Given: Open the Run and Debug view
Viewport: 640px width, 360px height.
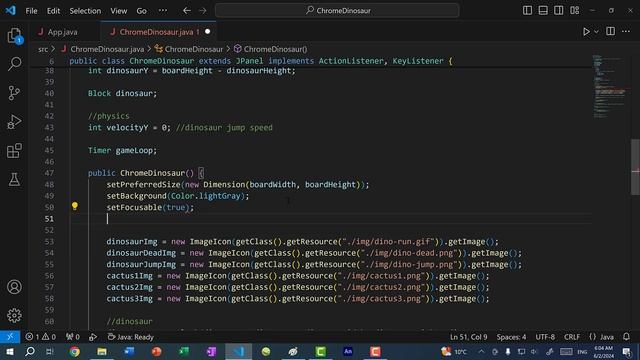Looking at the screenshot, I should 14,122.
